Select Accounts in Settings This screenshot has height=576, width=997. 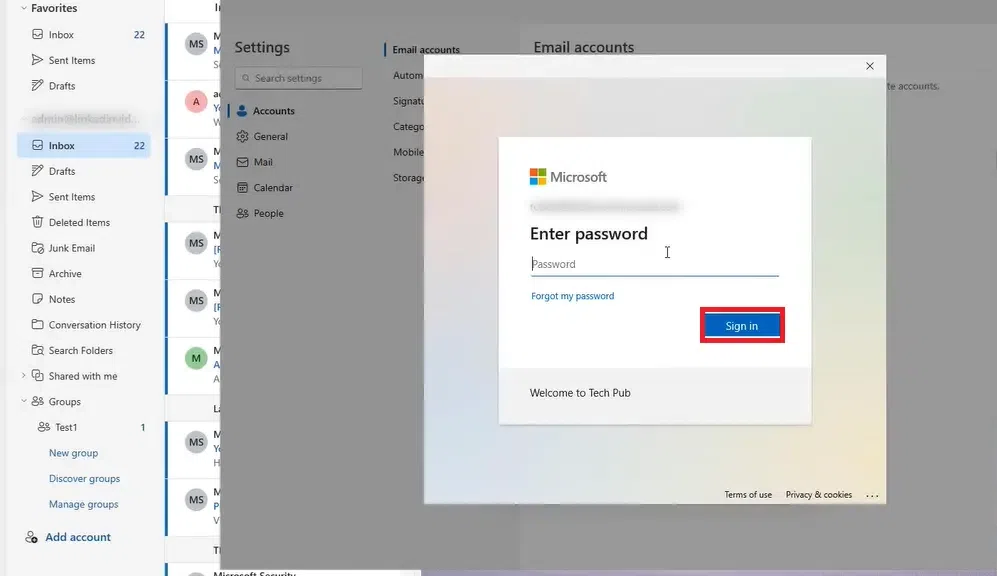[x=273, y=111]
